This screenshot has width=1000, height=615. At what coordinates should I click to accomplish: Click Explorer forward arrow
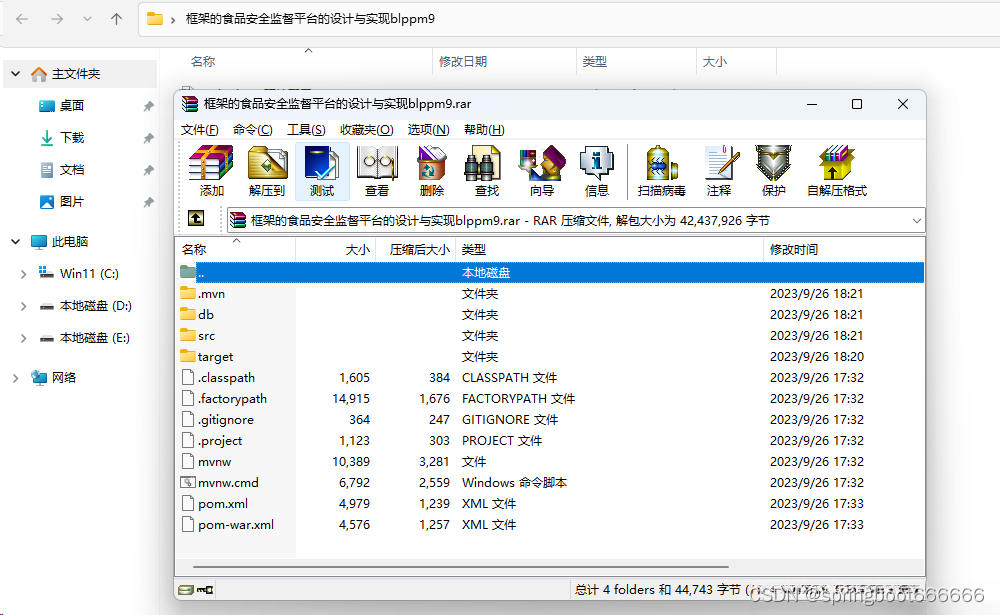coord(57,19)
